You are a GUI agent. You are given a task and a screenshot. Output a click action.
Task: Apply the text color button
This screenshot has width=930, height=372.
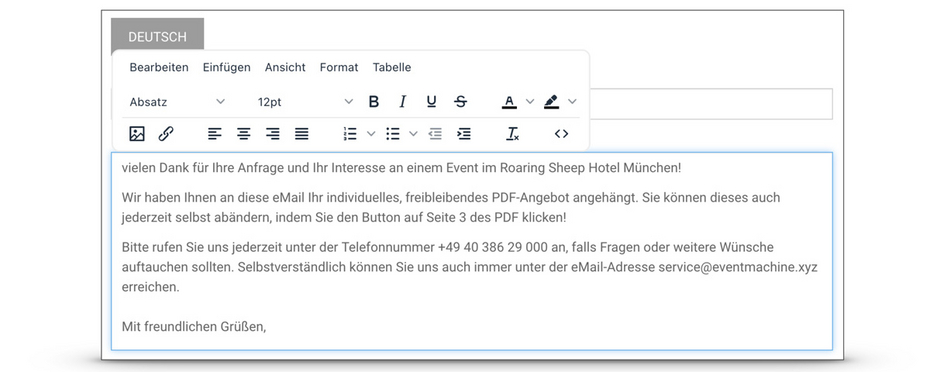pos(509,101)
